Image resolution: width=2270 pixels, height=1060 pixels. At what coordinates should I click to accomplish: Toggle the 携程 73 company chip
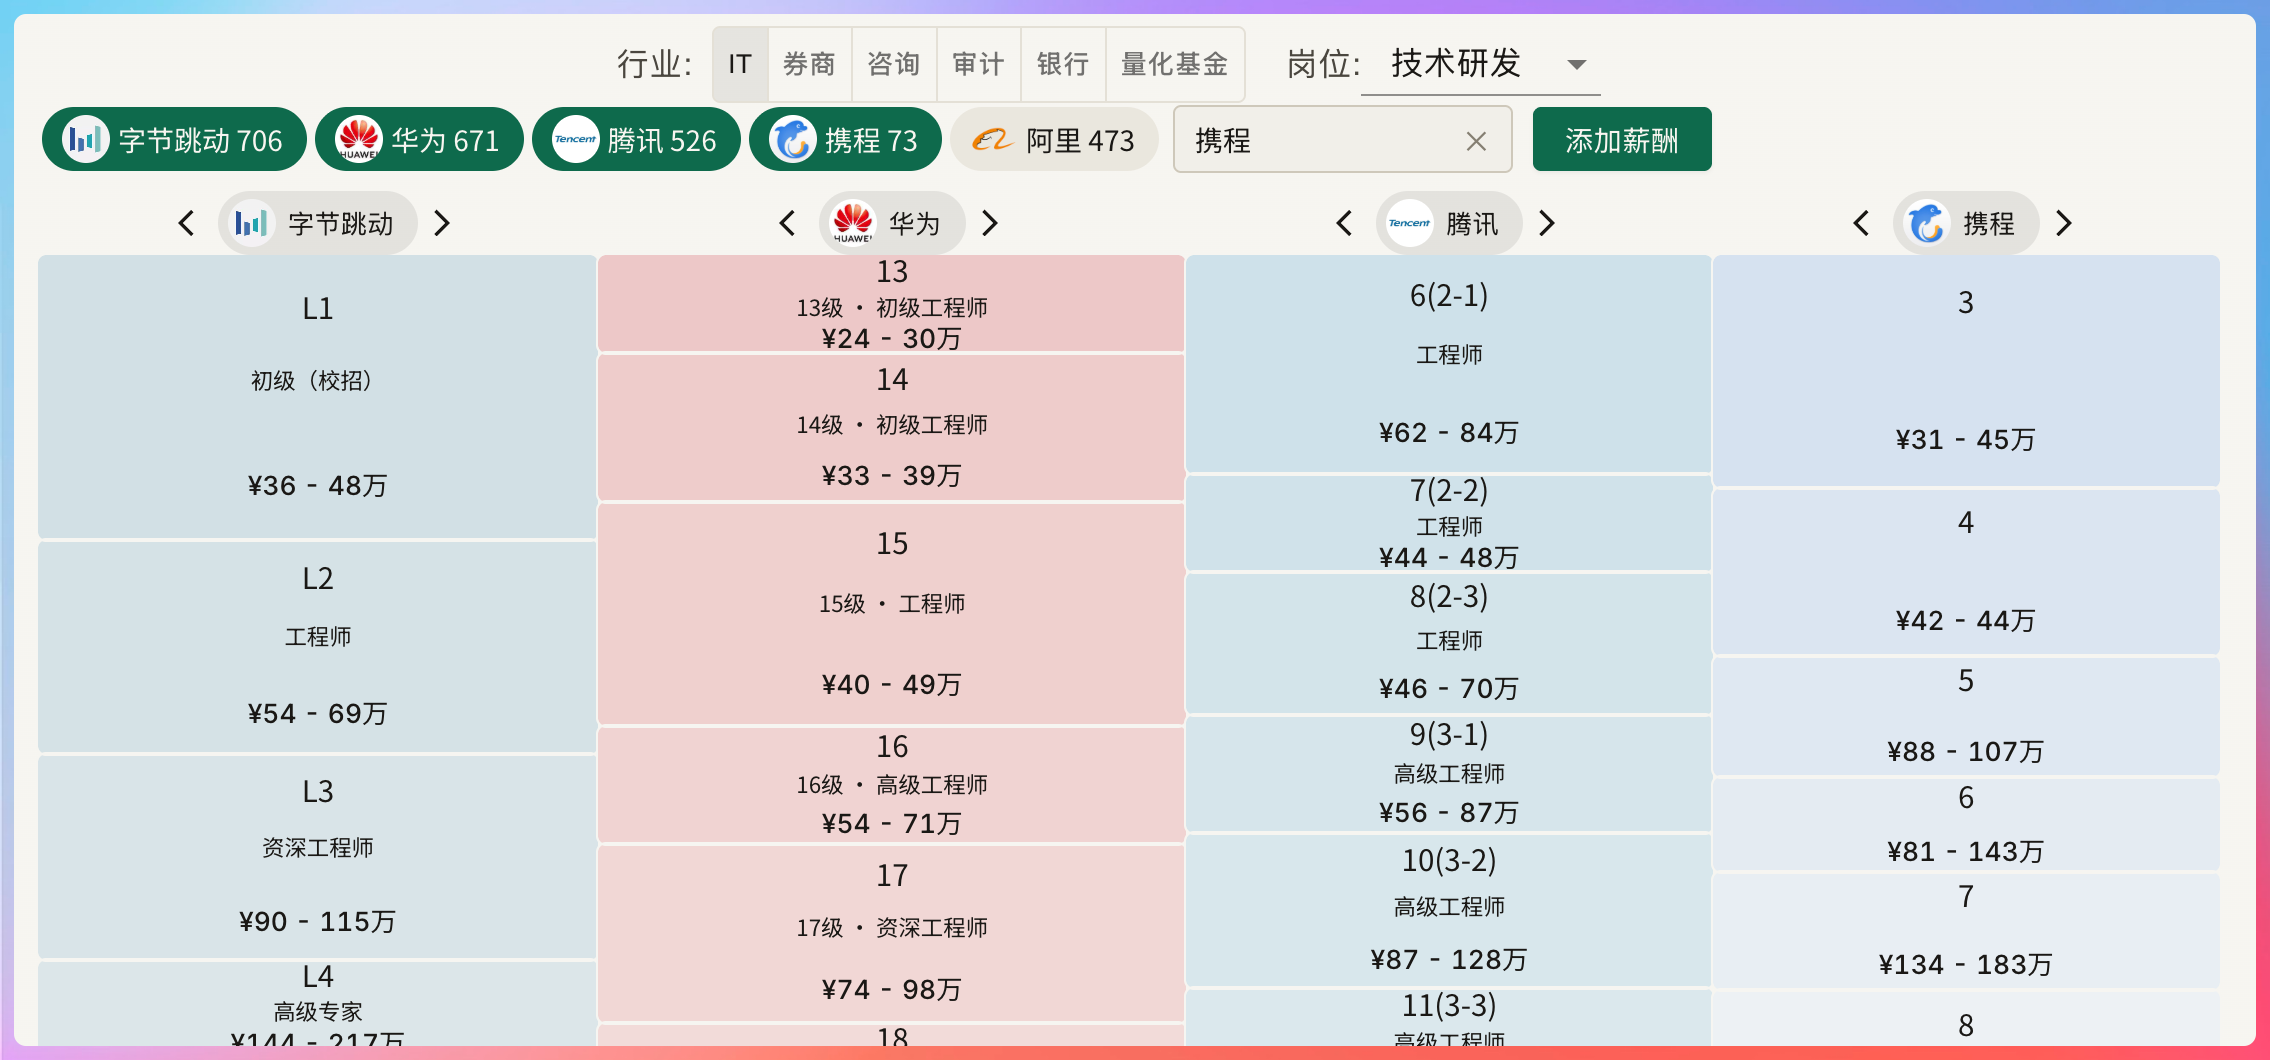click(845, 140)
